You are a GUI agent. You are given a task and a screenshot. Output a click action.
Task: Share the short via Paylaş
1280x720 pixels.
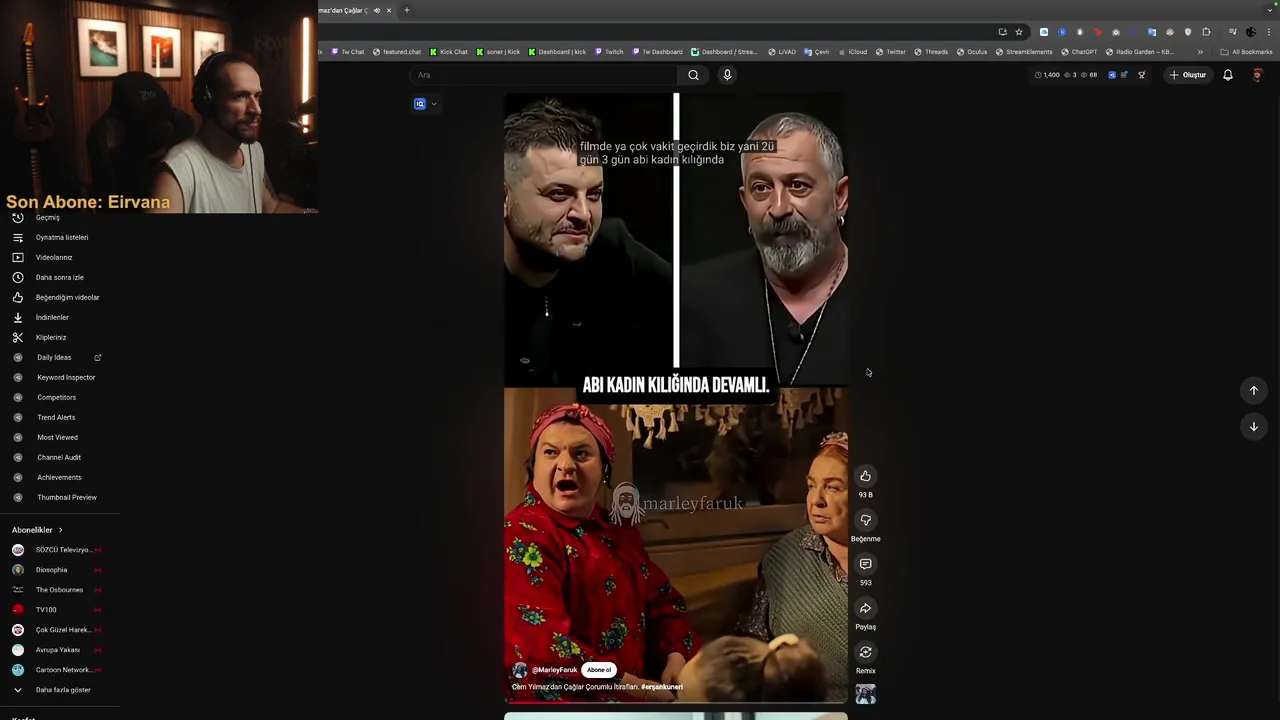click(866, 608)
